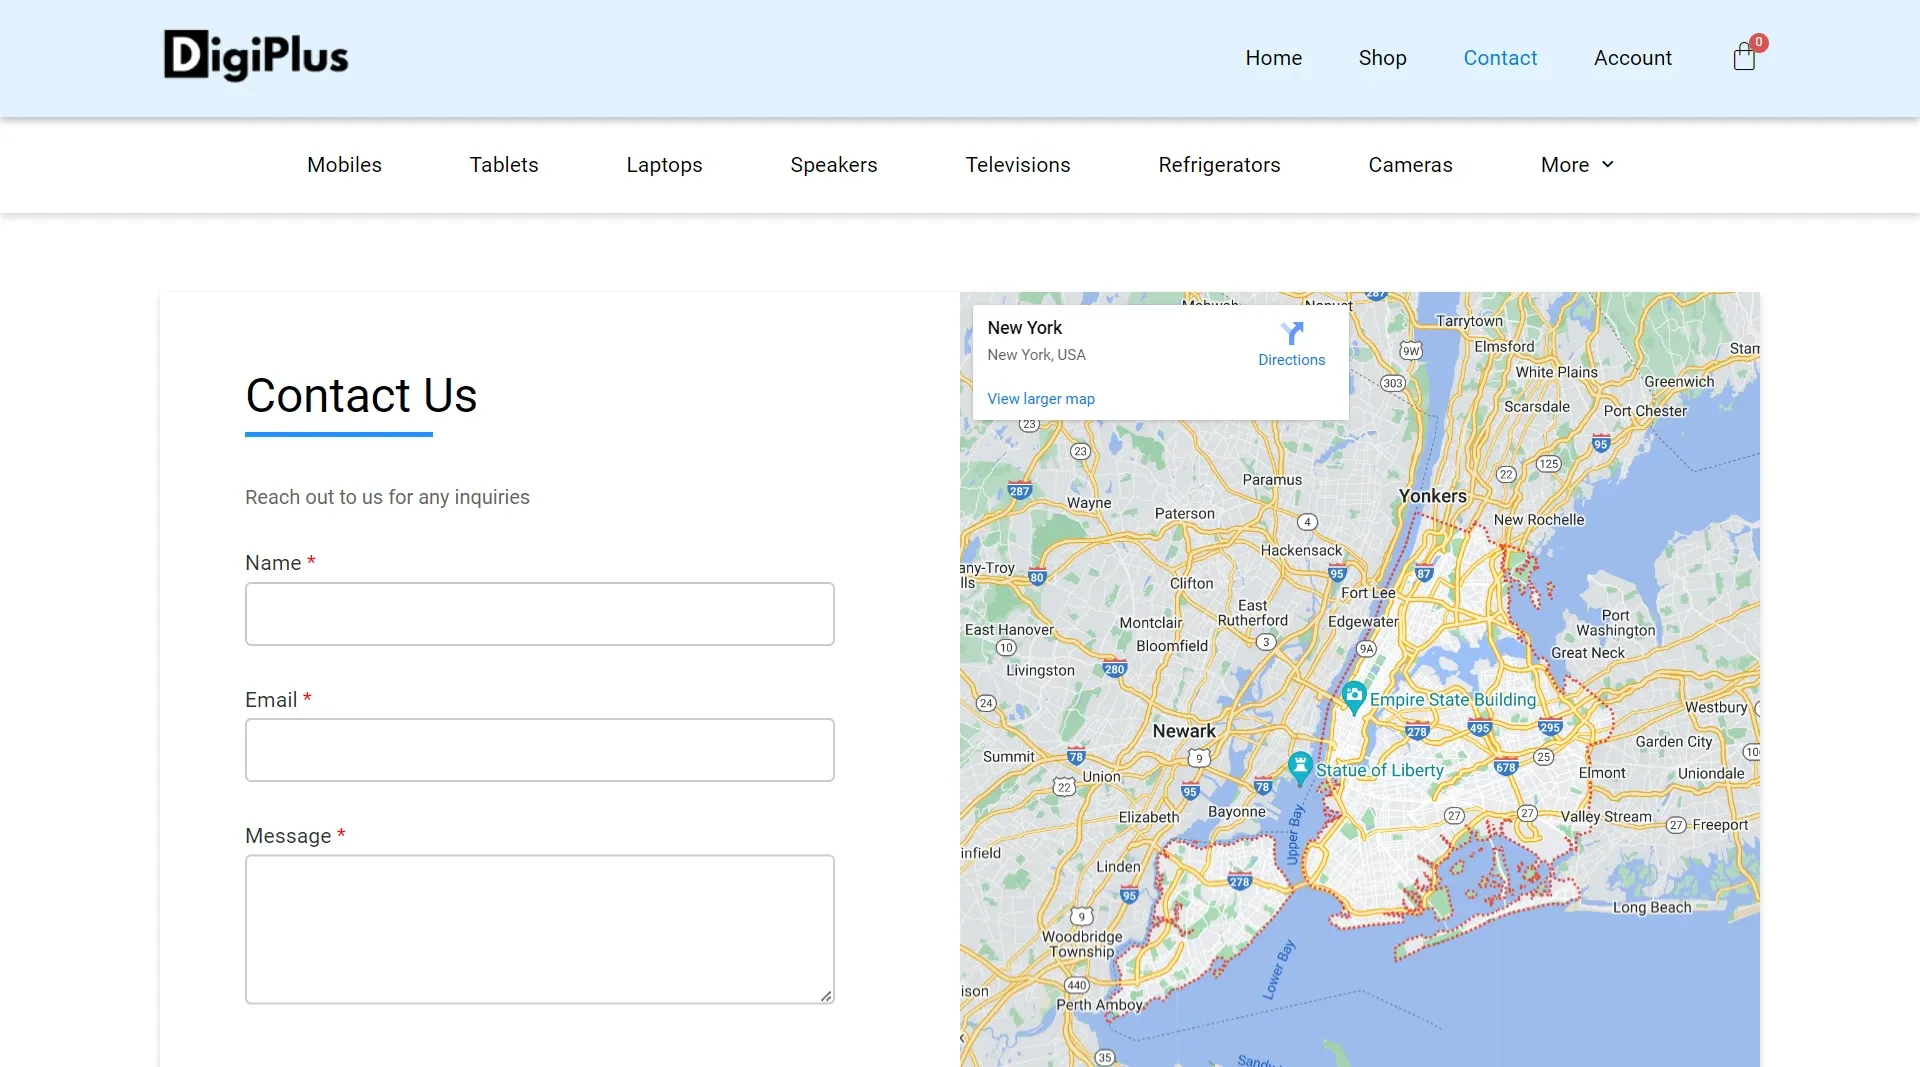Click the Newark label on map
The width and height of the screenshot is (1920, 1067).
point(1184,731)
